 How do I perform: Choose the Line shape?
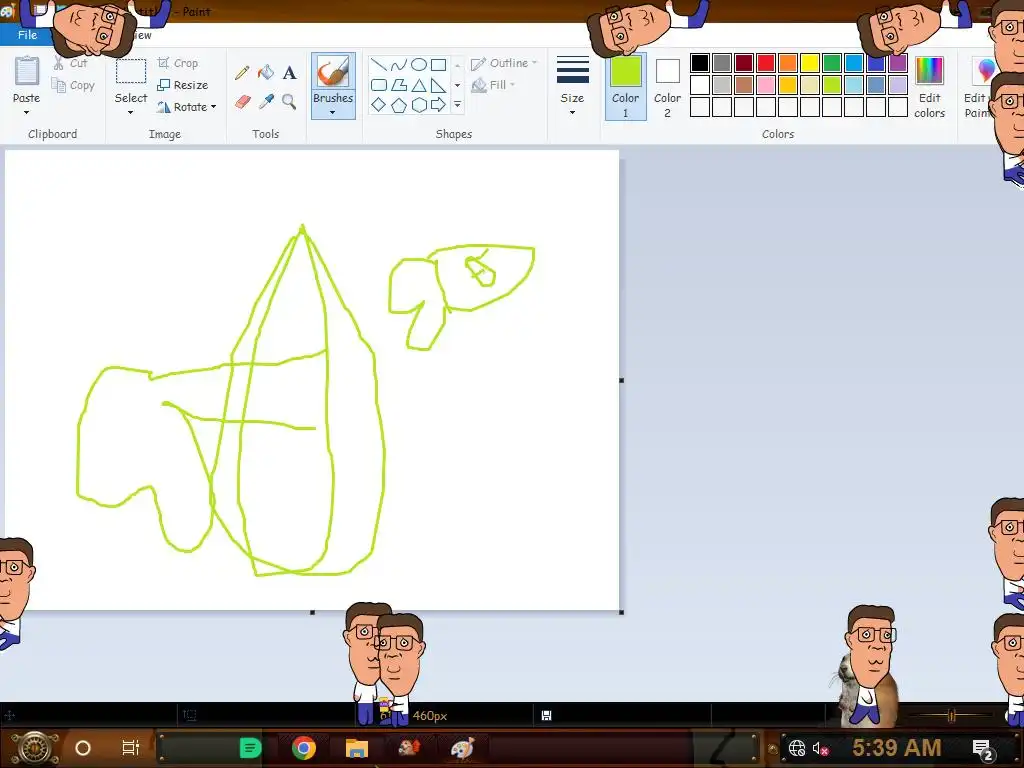click(x=379, y=65)
